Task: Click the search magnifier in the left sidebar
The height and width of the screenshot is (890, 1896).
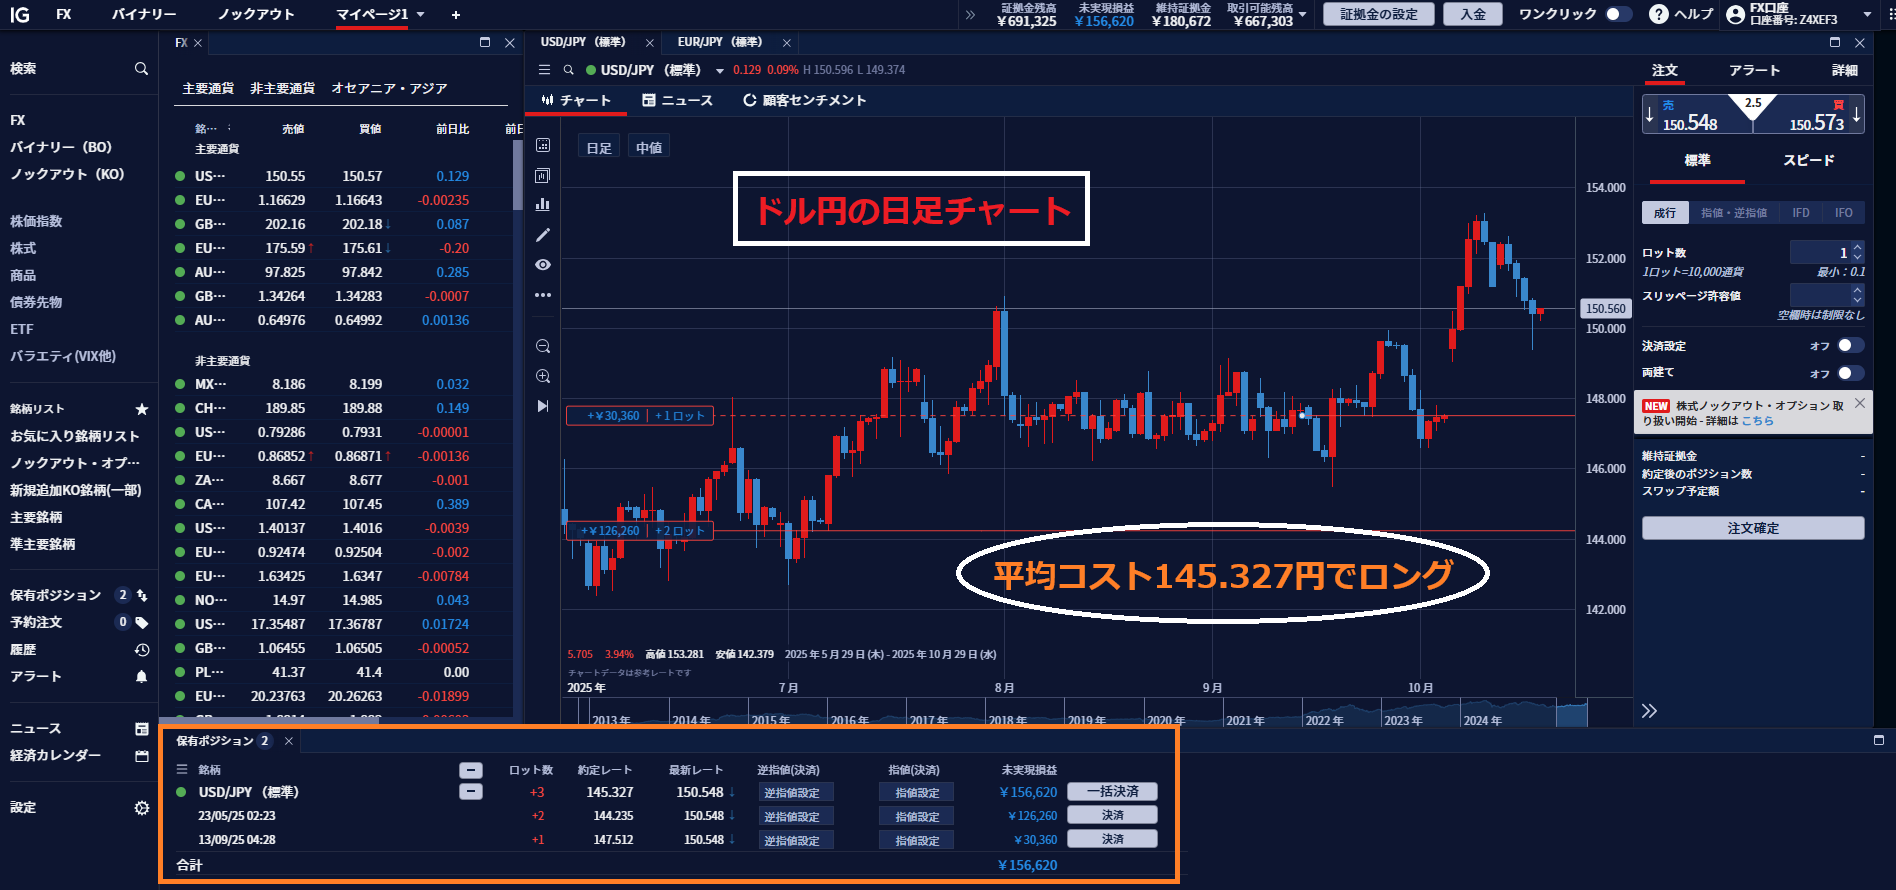Action: [141, 69]
